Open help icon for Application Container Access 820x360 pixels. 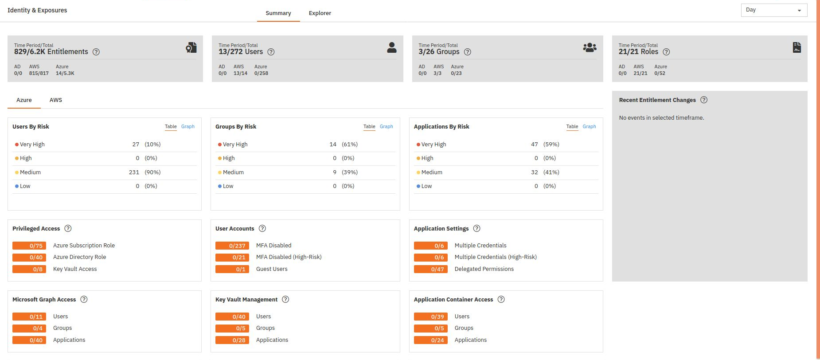(x=501, y=299)
